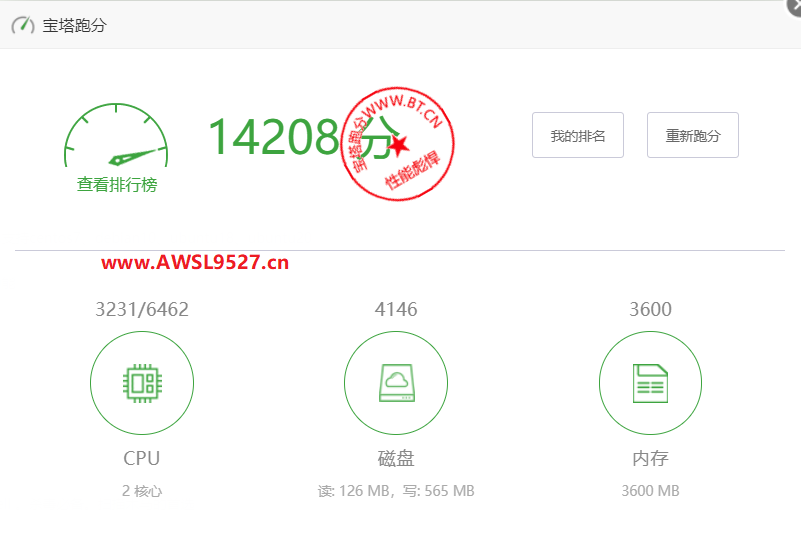Click the 磁盘 label
801x545 pixels.
[396, 458]
